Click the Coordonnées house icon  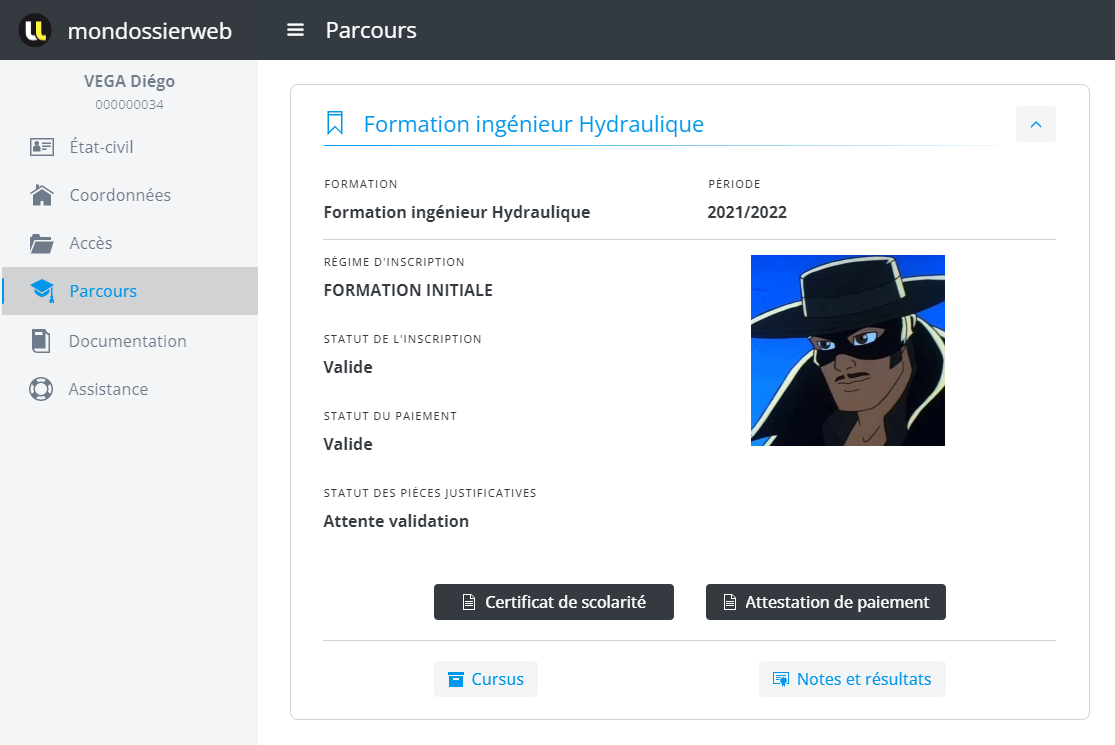click(x=41, y=195)
